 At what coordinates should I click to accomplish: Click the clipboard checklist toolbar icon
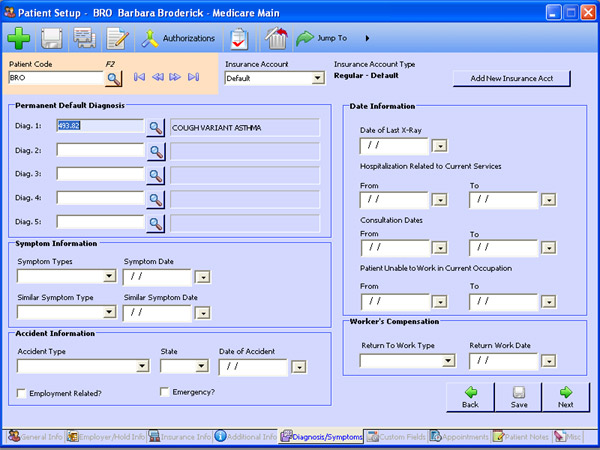[239, 39]
